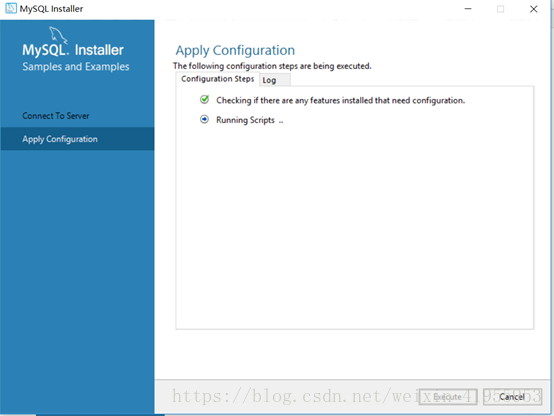Click the disabled maximize button
This screenshot has width=554, height=416.
[x=501, y=9]
